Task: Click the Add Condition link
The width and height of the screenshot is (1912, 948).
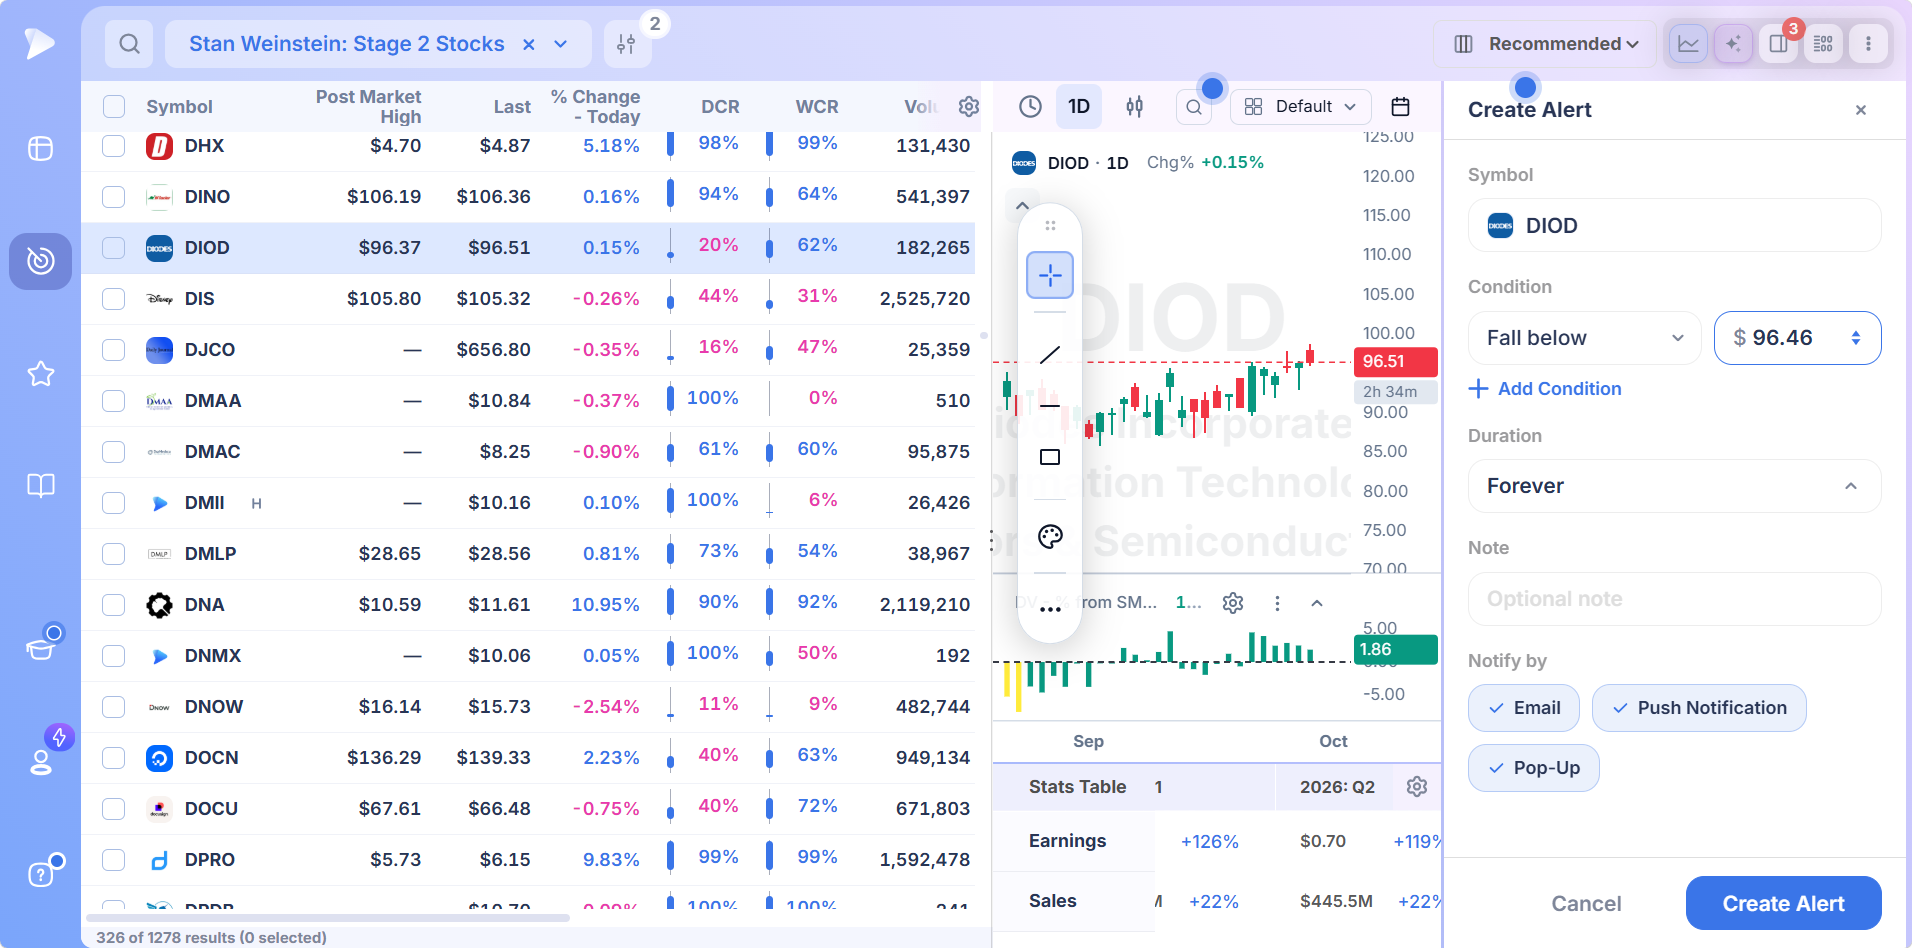Action: coord(1545,389)
